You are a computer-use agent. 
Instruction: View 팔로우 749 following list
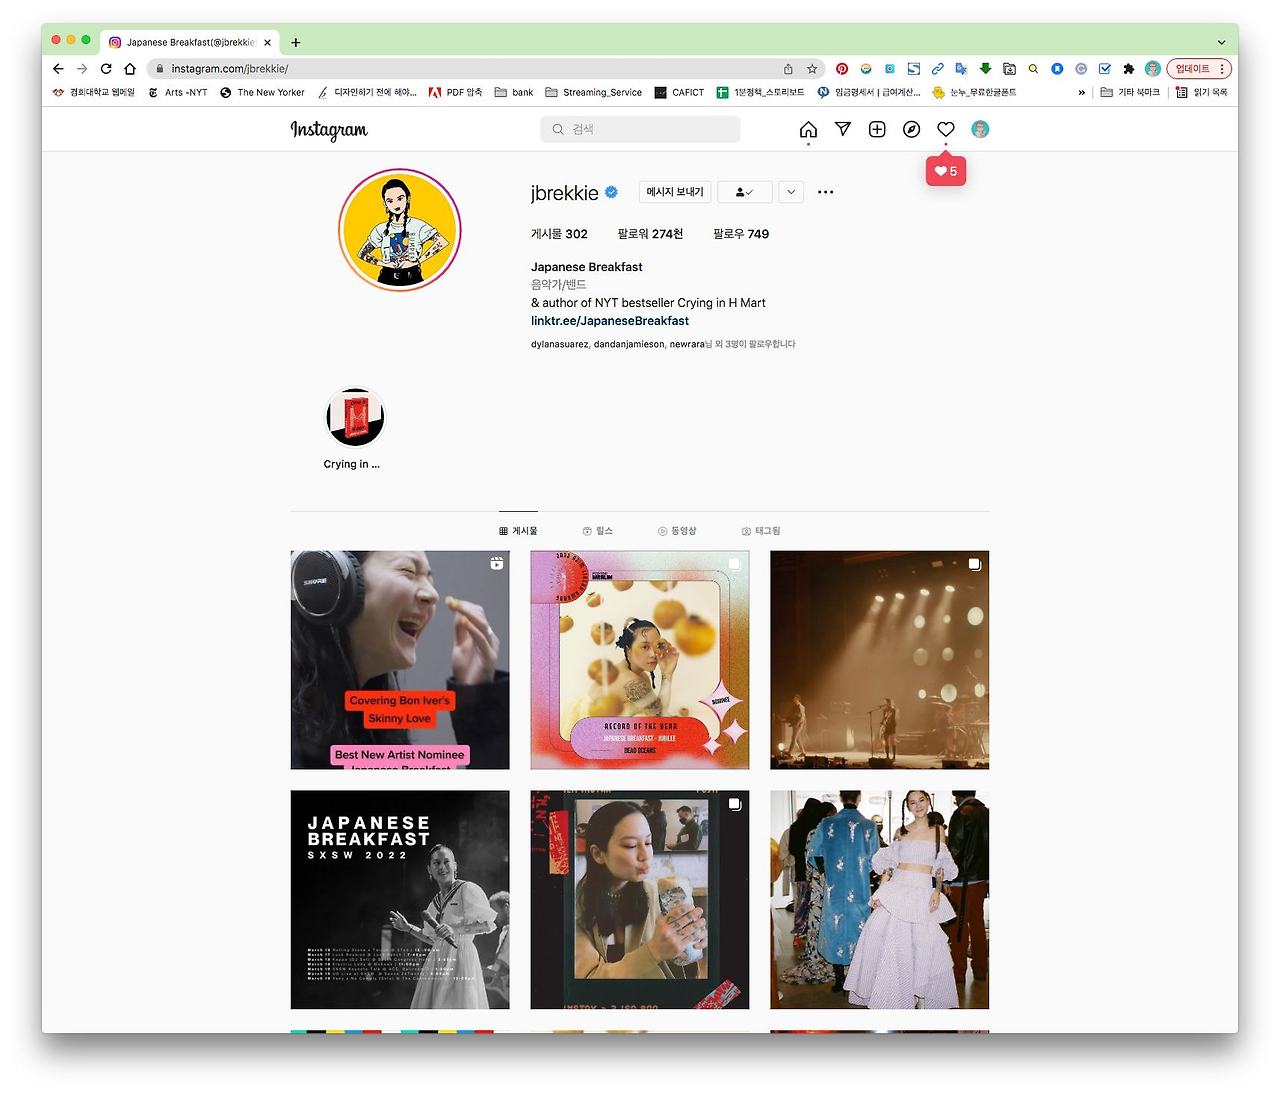(x=741, y=234)
